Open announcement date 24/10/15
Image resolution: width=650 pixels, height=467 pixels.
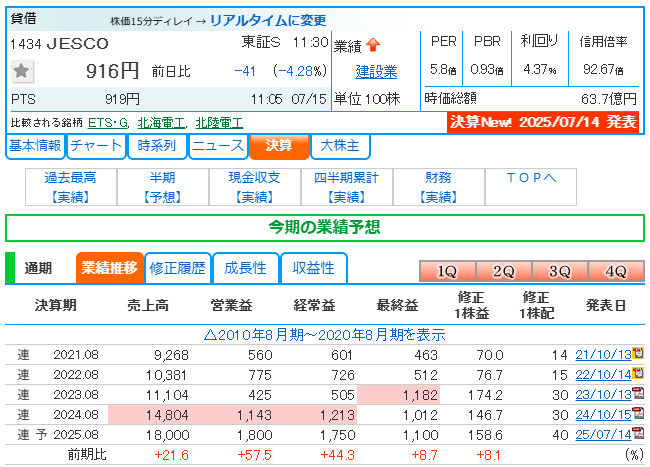click(x=603, y=415)
